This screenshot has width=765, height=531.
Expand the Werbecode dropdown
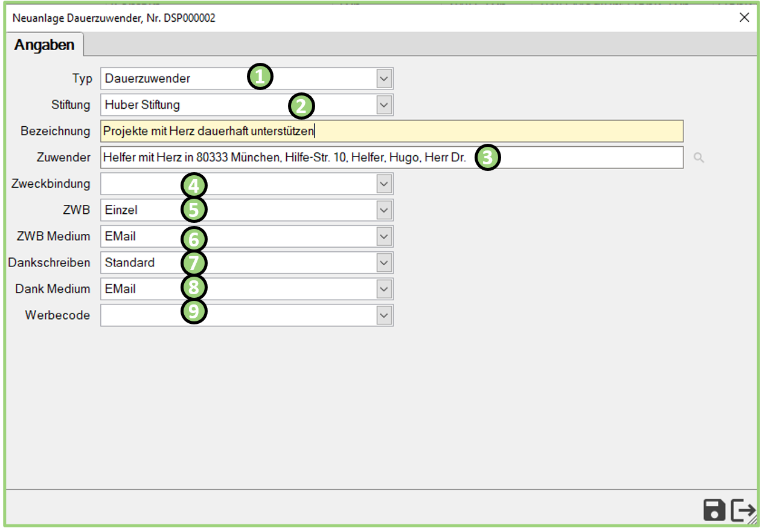click(x=384, y=315)
